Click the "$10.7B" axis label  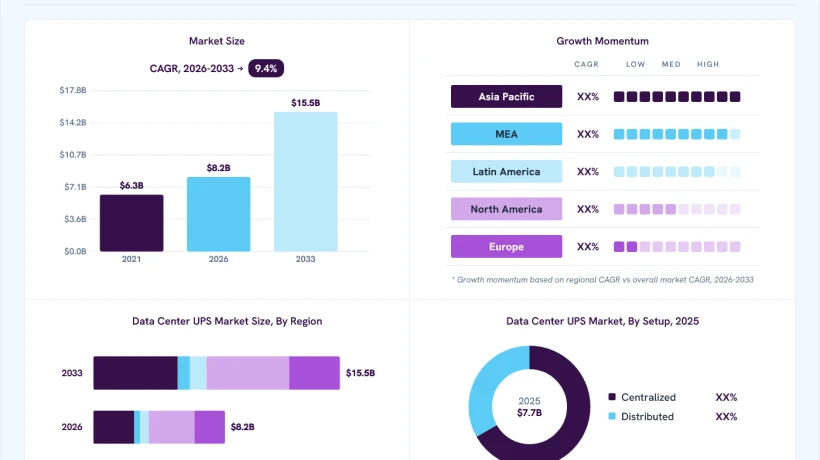(x=73, y=155)
